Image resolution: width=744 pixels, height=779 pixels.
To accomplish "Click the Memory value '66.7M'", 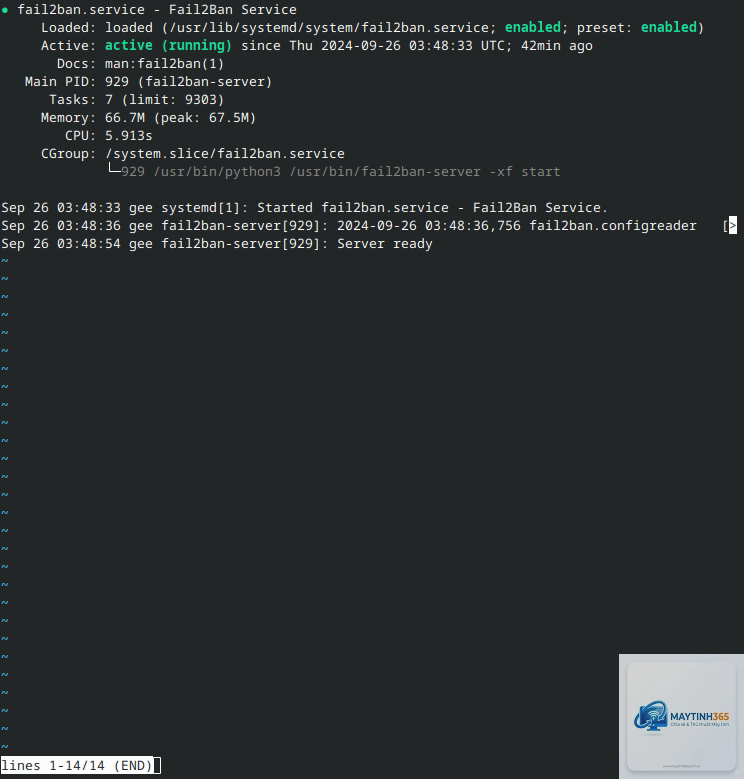I will click(x=125, y=118).
